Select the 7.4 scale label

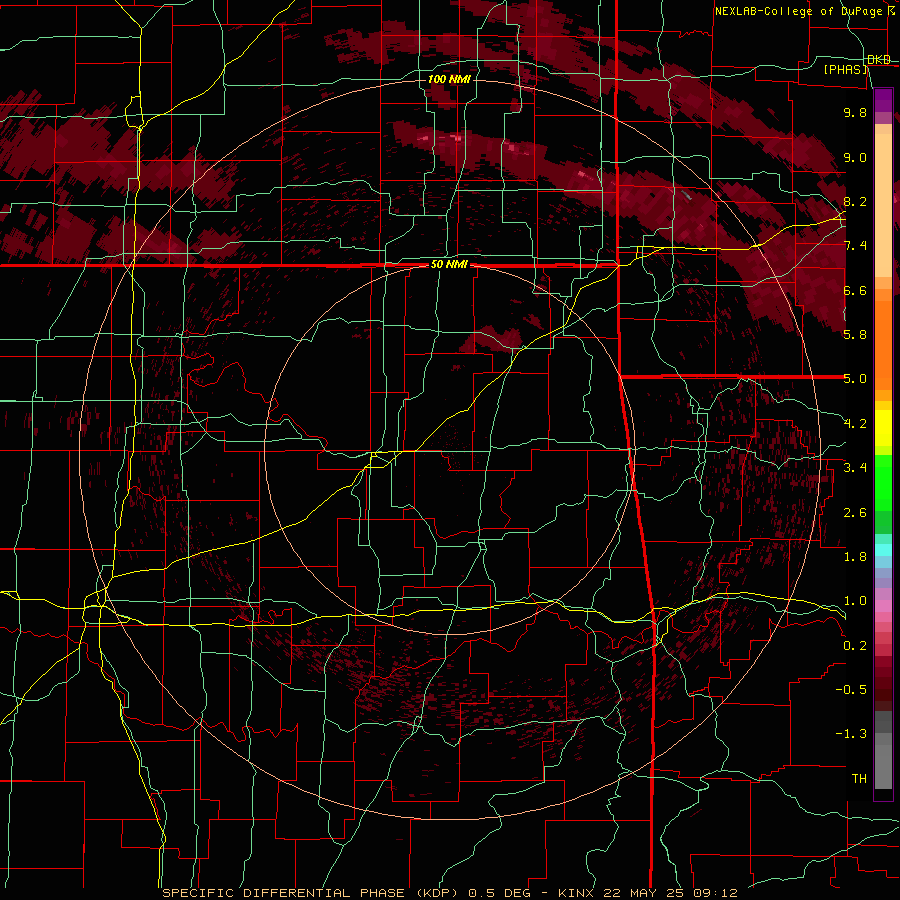point(855,246)
